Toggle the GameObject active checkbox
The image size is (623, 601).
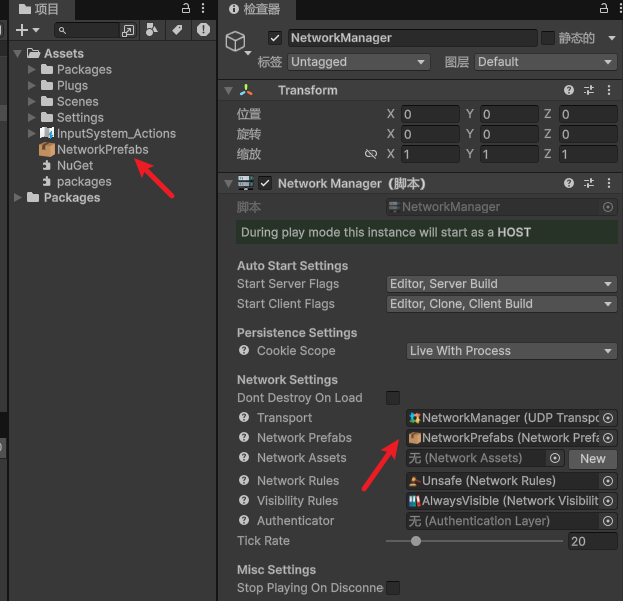tap(275, 38)
